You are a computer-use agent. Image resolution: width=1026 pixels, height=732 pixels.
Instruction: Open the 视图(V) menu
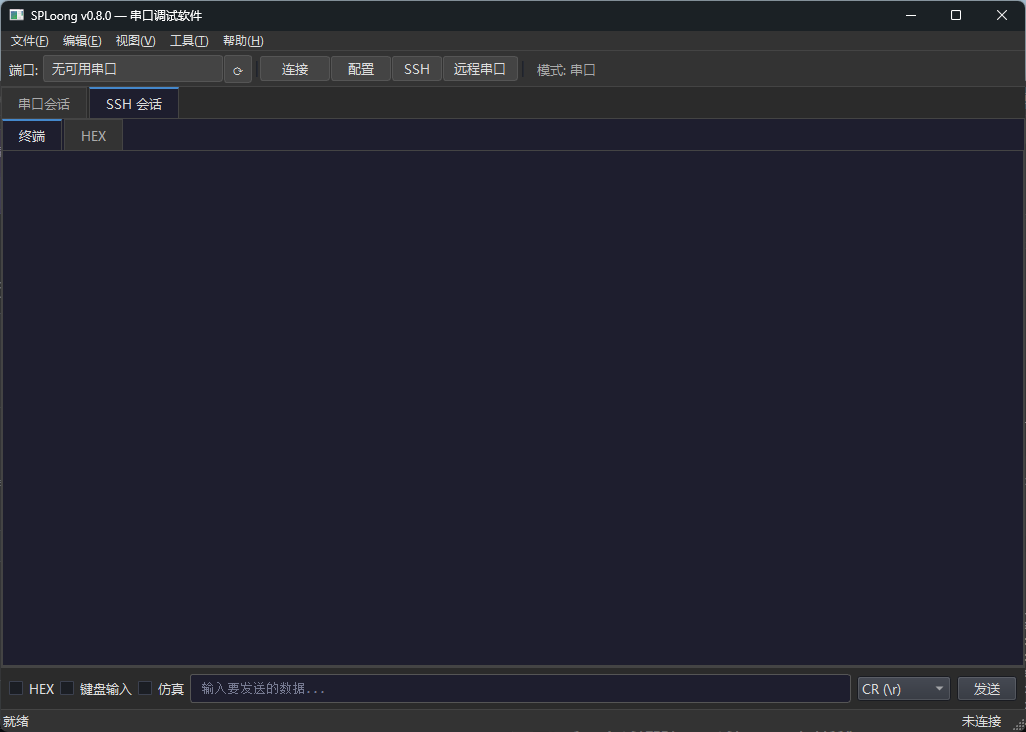point(135,41)
